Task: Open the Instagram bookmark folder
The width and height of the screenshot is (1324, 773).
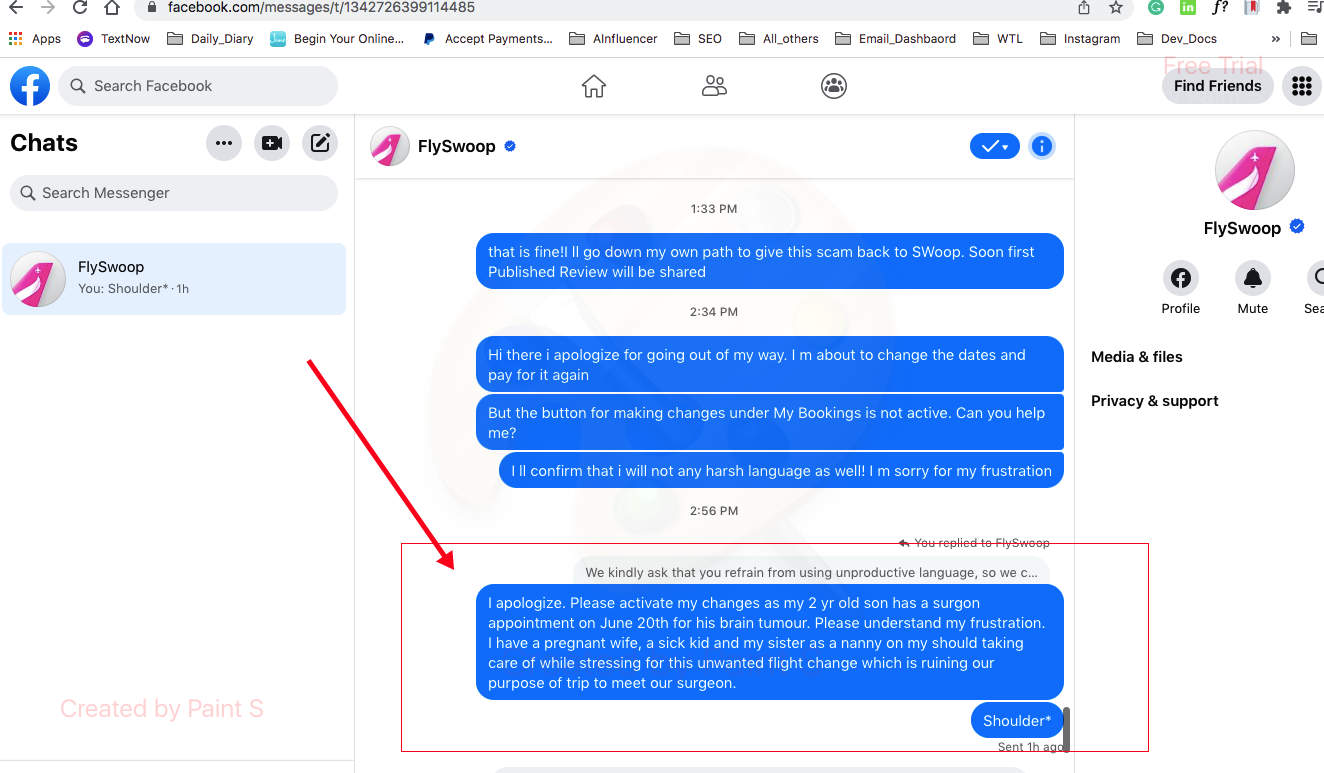Action: pos(1080,39)
